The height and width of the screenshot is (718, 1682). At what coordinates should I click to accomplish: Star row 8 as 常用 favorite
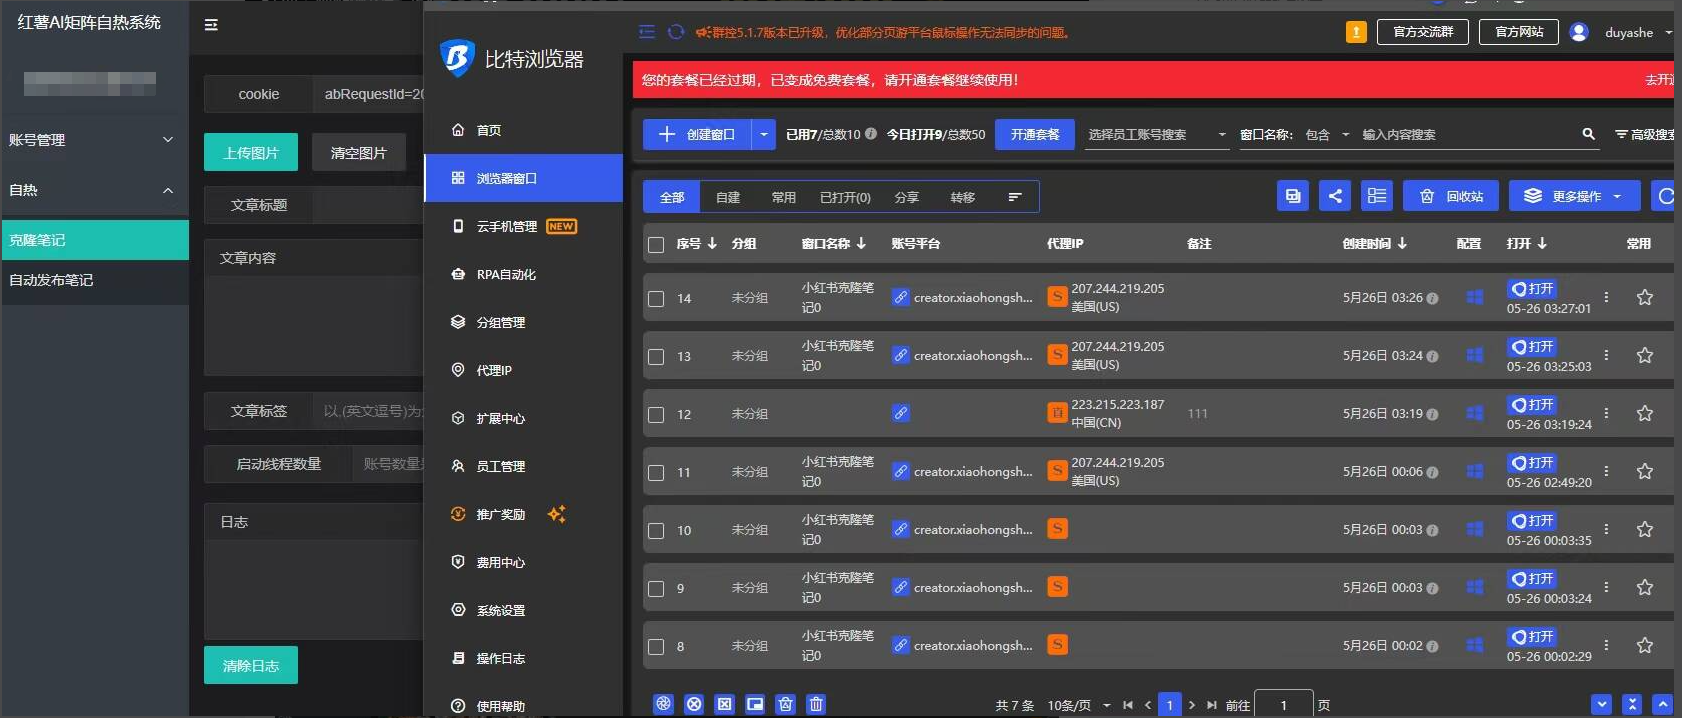tap(1645, 645)
